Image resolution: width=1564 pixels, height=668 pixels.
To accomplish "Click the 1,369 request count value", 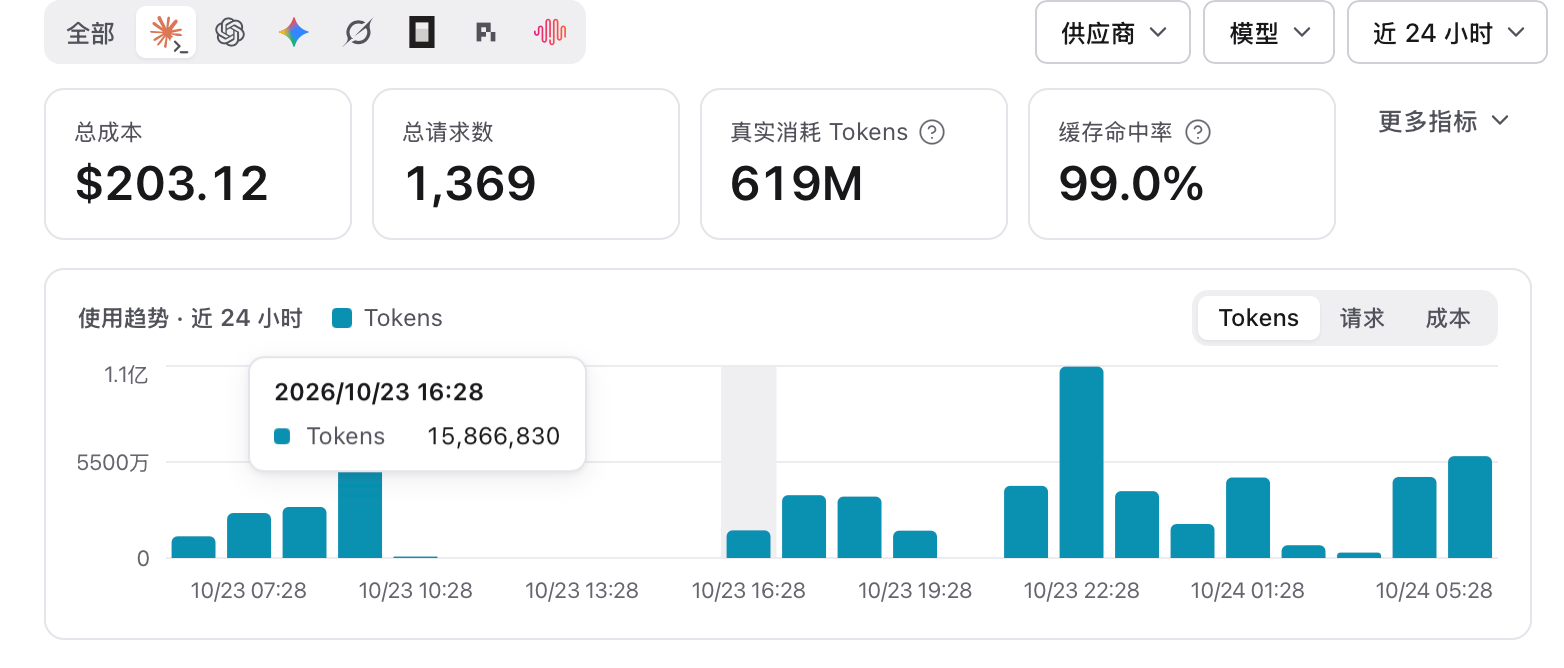I will point(470,184).
